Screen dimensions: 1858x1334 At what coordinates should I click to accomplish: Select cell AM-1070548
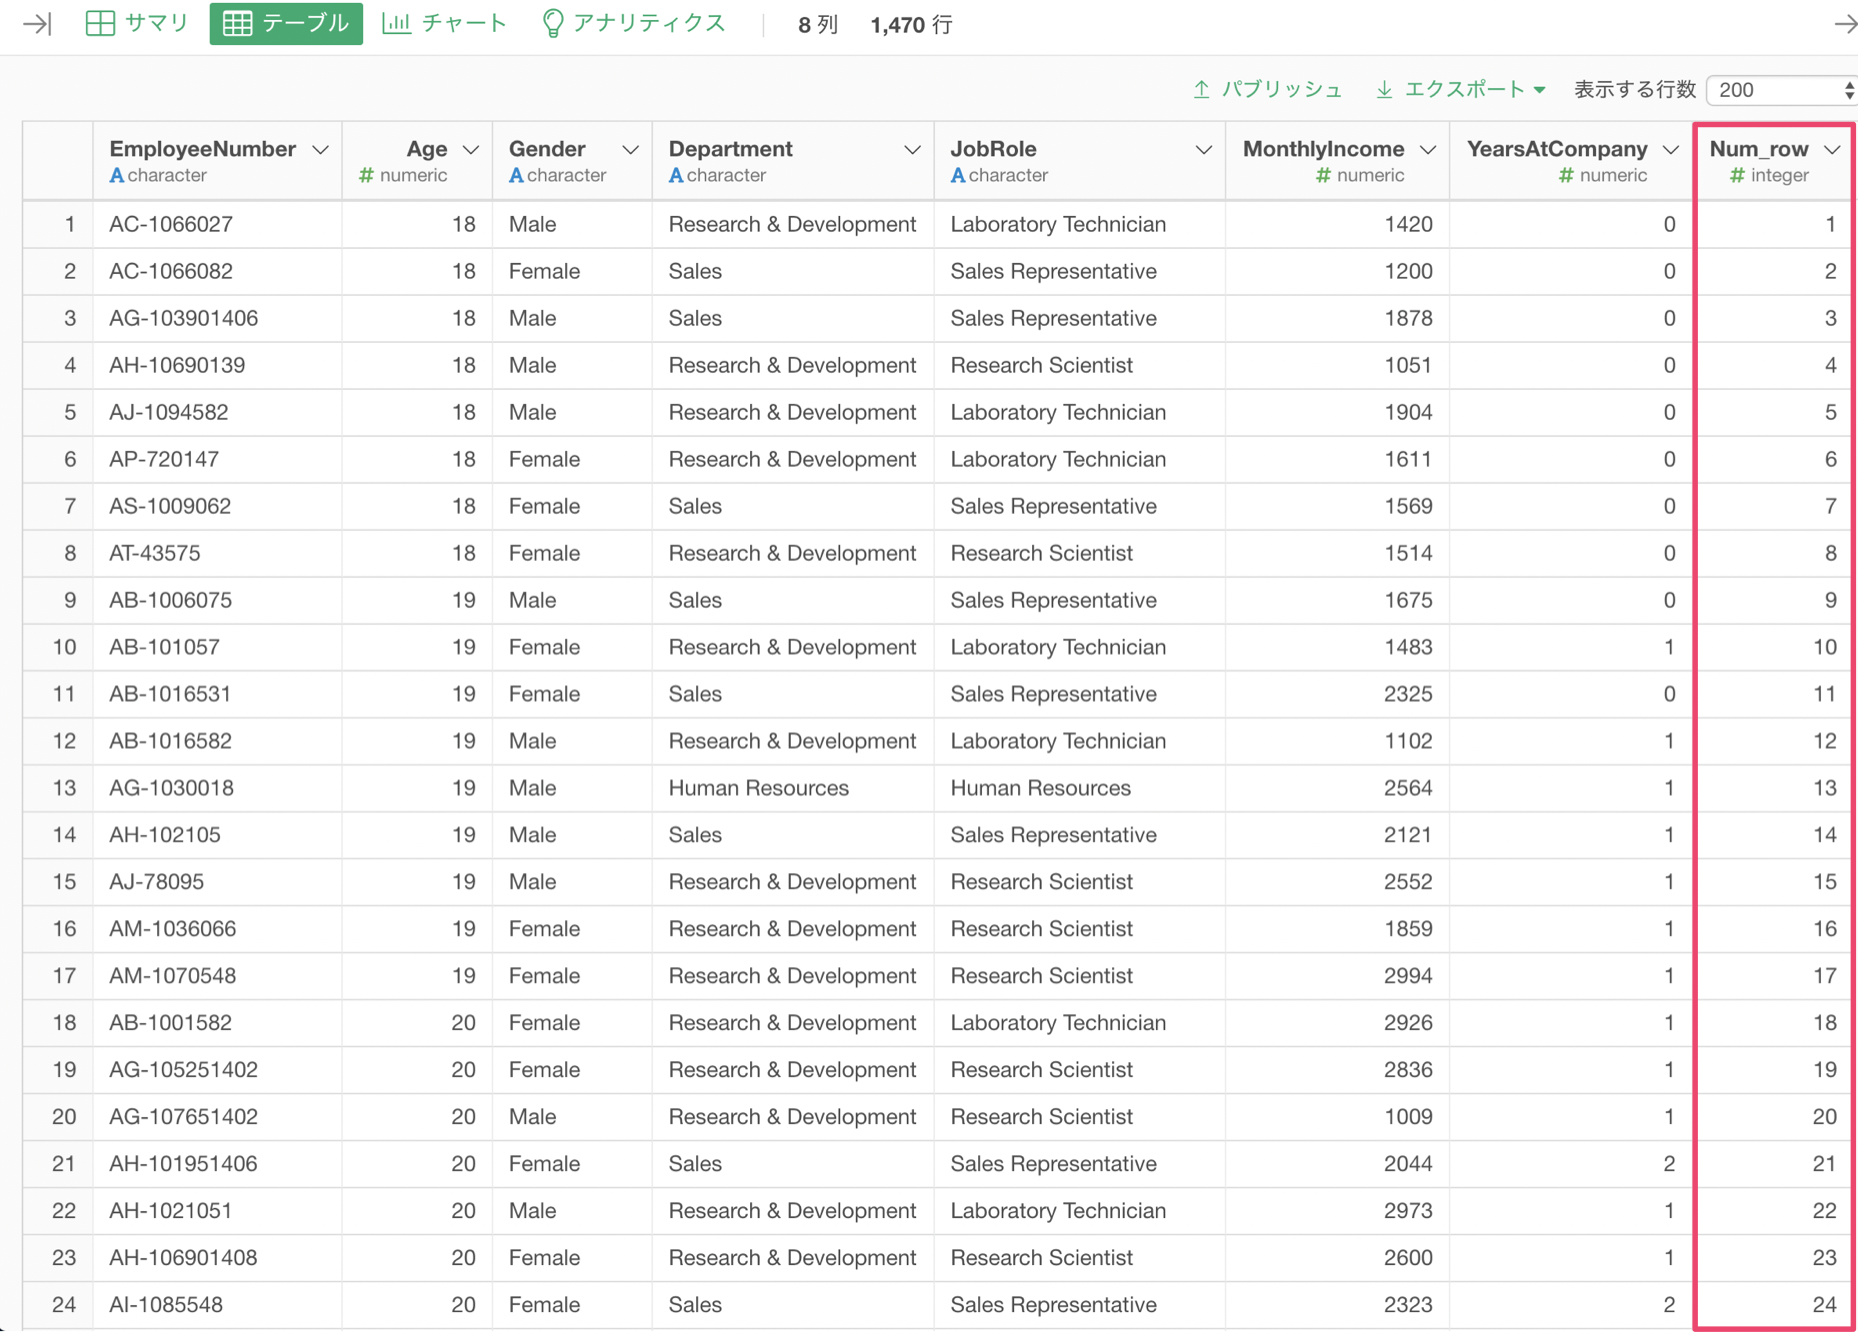[x=217, y=976]
